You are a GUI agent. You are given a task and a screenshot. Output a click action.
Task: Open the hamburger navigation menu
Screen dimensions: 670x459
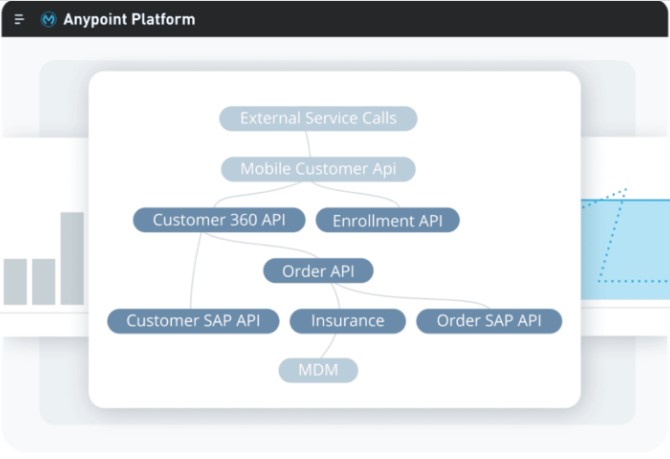click(x=19, y=20)
